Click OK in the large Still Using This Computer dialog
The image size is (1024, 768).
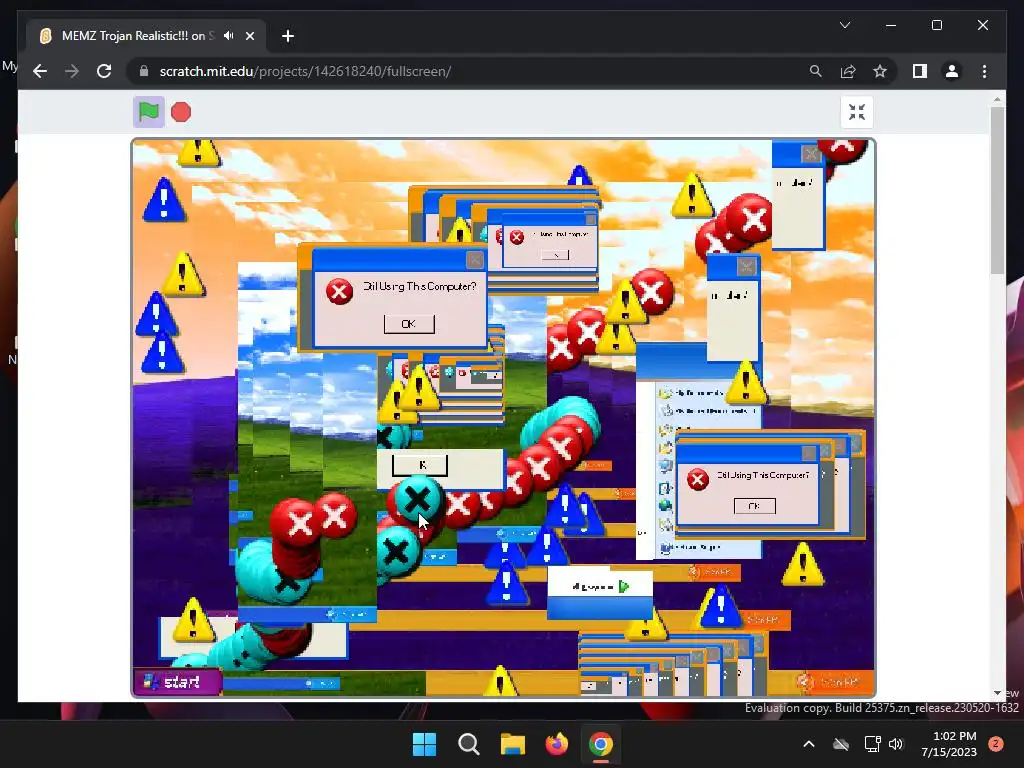[409, 324]
